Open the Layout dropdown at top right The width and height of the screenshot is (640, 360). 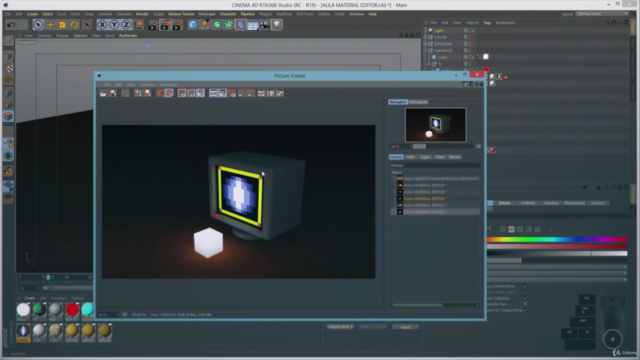click(602, 14)
